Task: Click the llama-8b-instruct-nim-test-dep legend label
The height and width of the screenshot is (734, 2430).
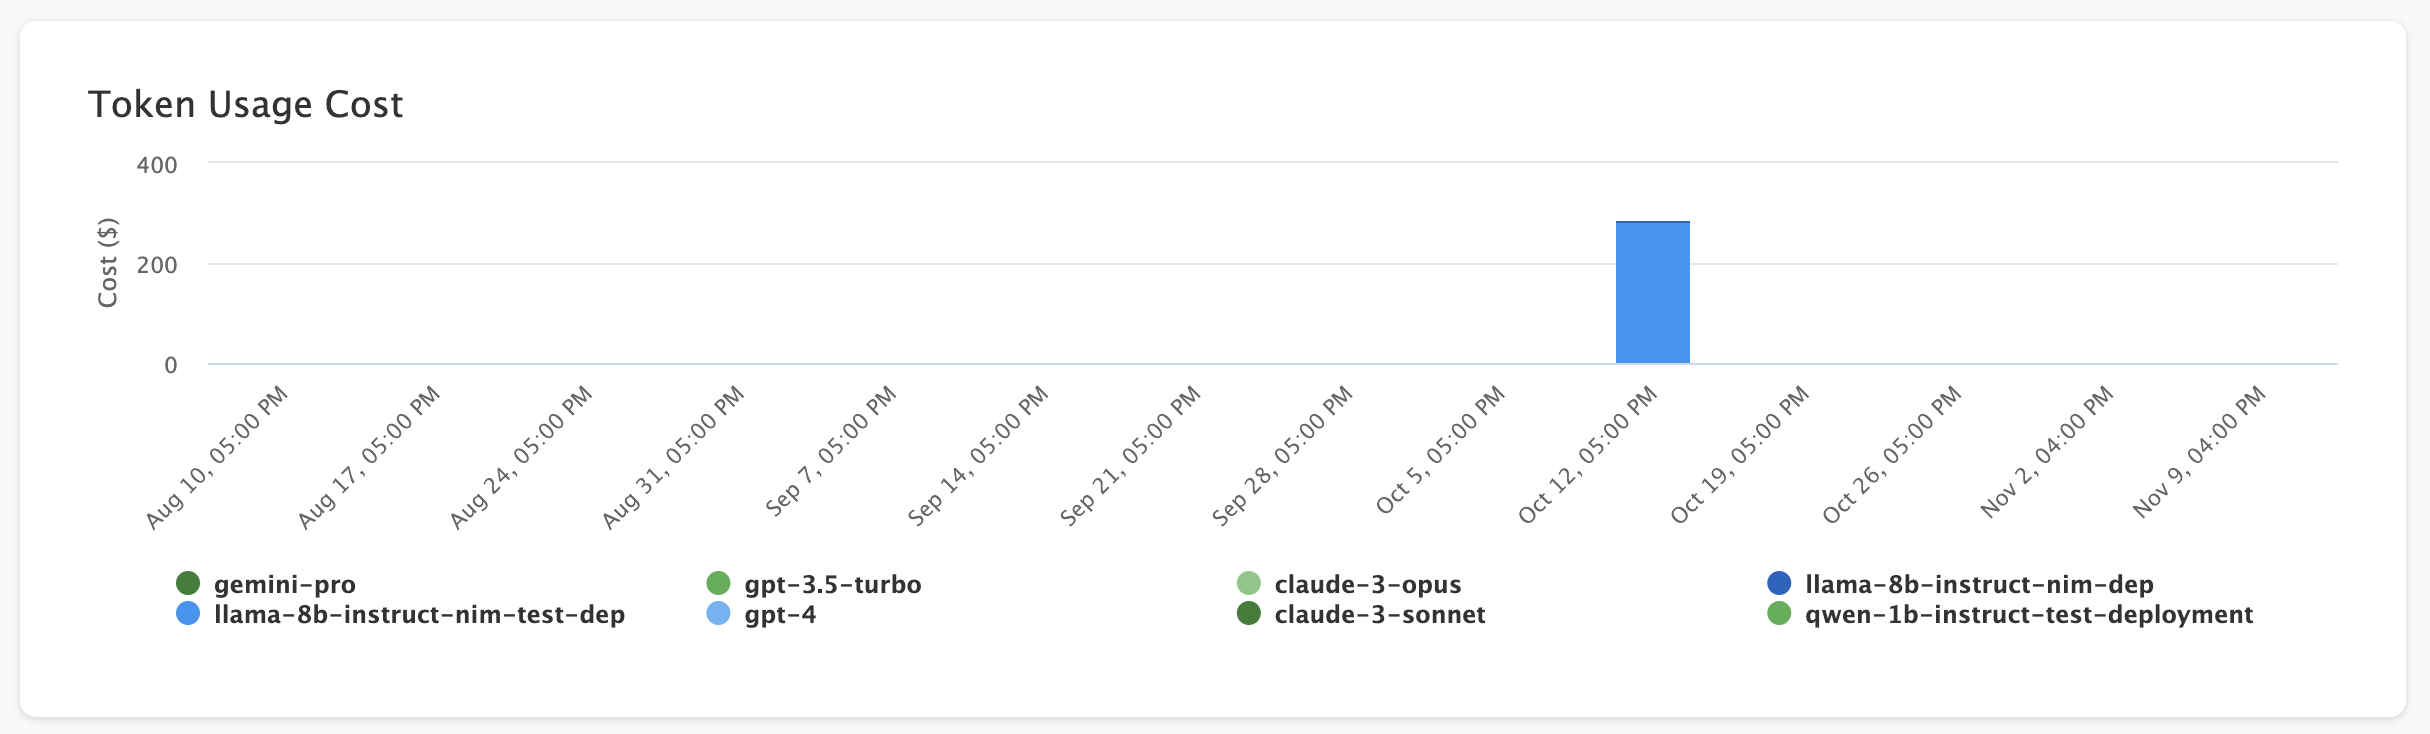Action: (419, 614)
